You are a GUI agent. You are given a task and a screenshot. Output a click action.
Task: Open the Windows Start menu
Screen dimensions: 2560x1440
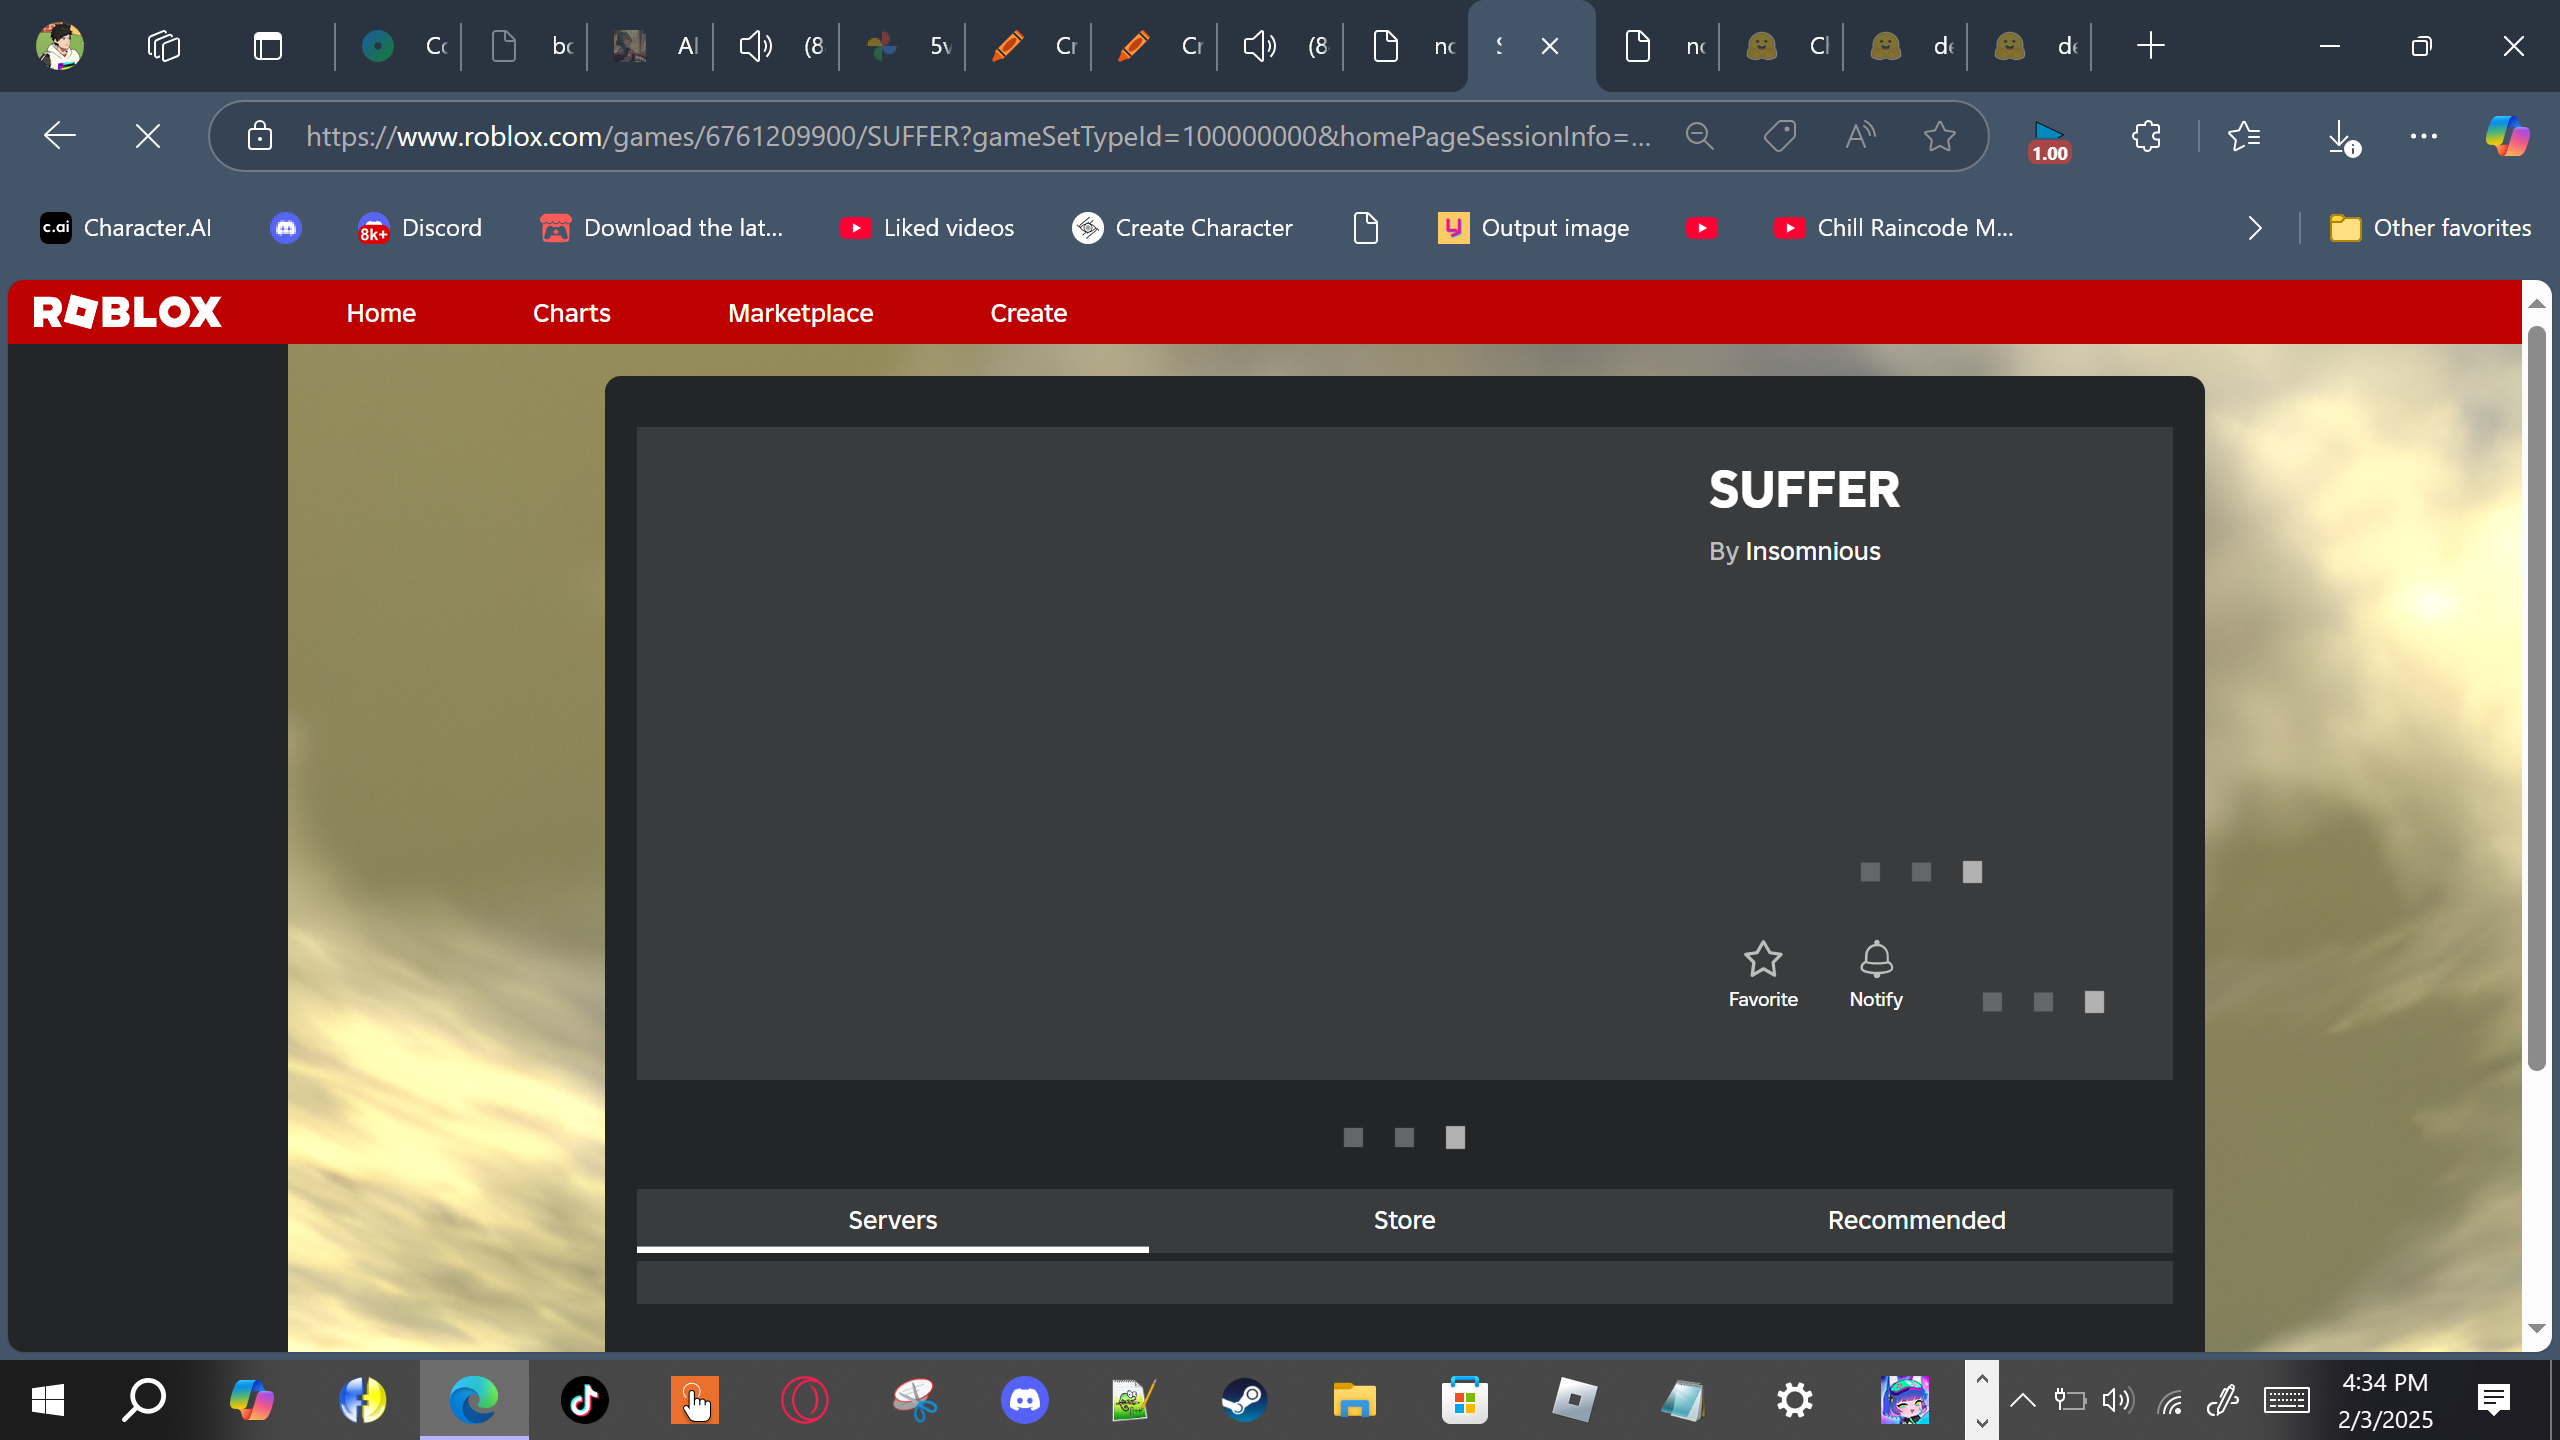click(x=48, y=1400)
